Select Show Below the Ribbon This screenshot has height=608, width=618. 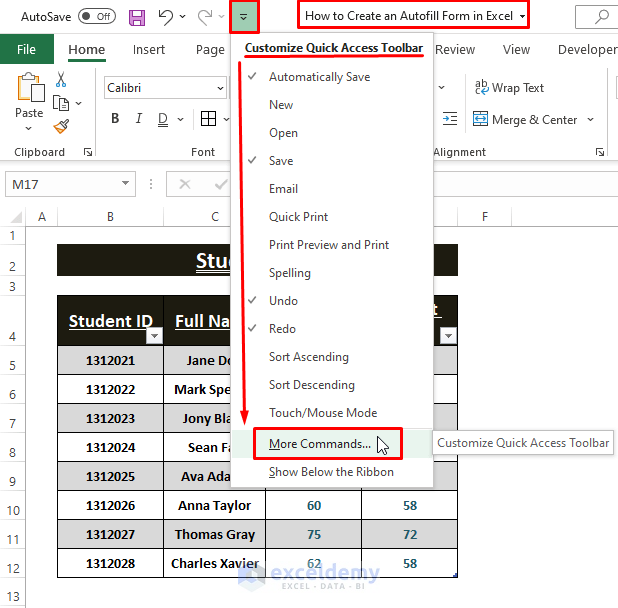tap(331, 472)
